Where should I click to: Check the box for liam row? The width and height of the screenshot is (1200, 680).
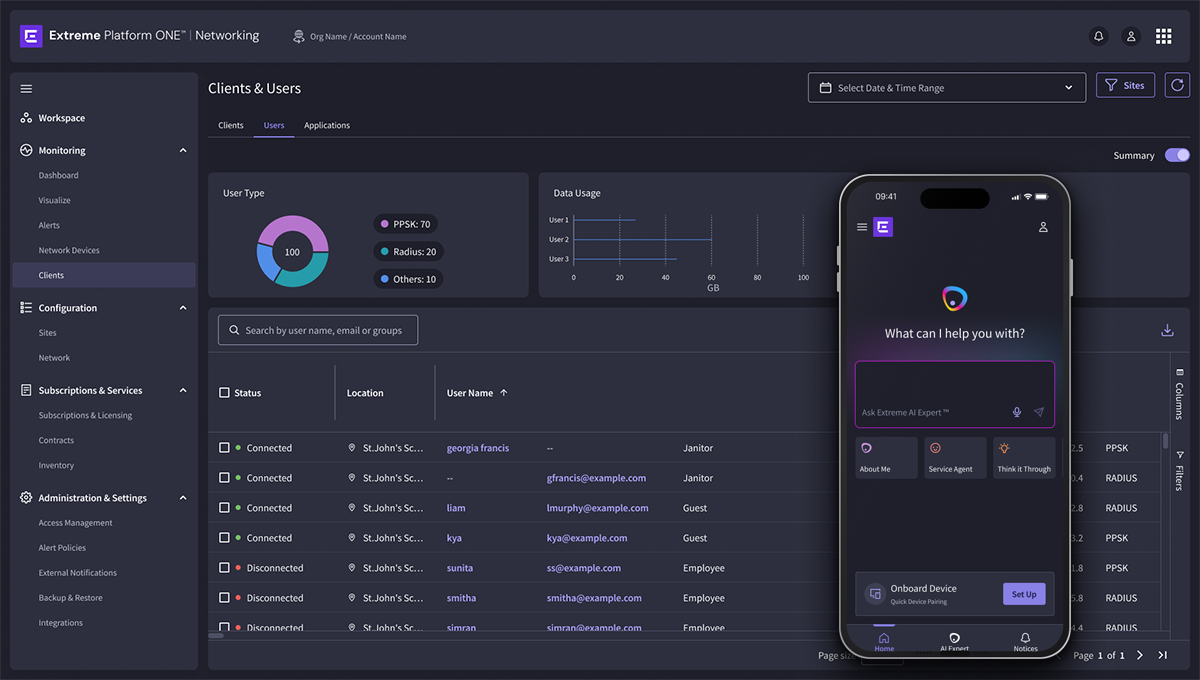tap(224, 508)
